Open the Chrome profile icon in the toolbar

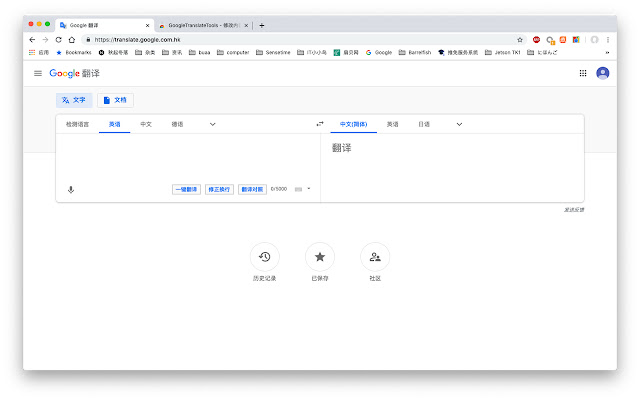tap(594, 40)
